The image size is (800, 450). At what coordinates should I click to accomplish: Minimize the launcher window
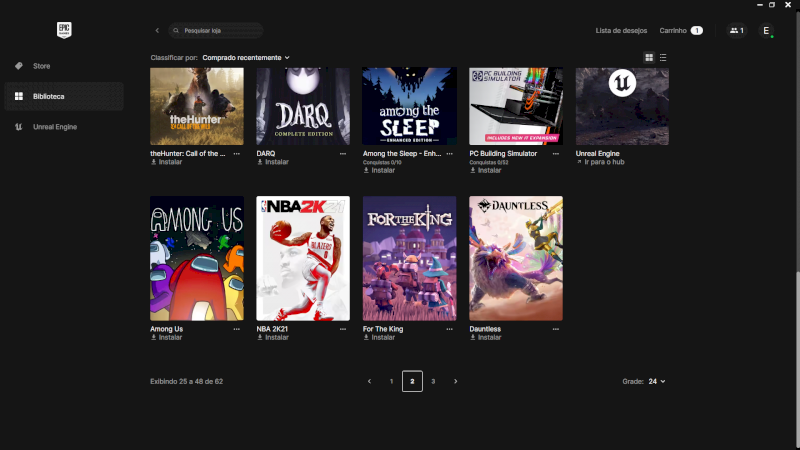760,5
